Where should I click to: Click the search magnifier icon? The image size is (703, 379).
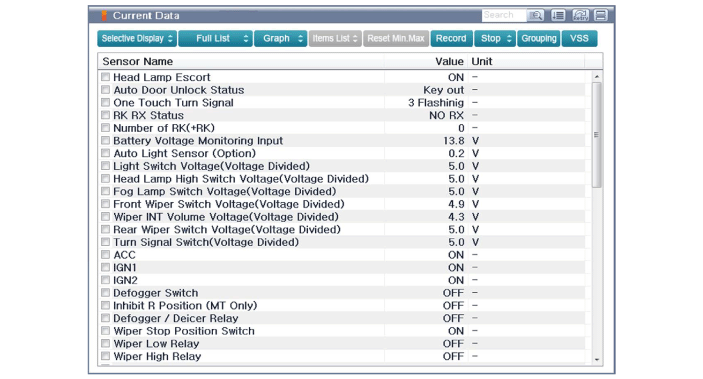535,16
